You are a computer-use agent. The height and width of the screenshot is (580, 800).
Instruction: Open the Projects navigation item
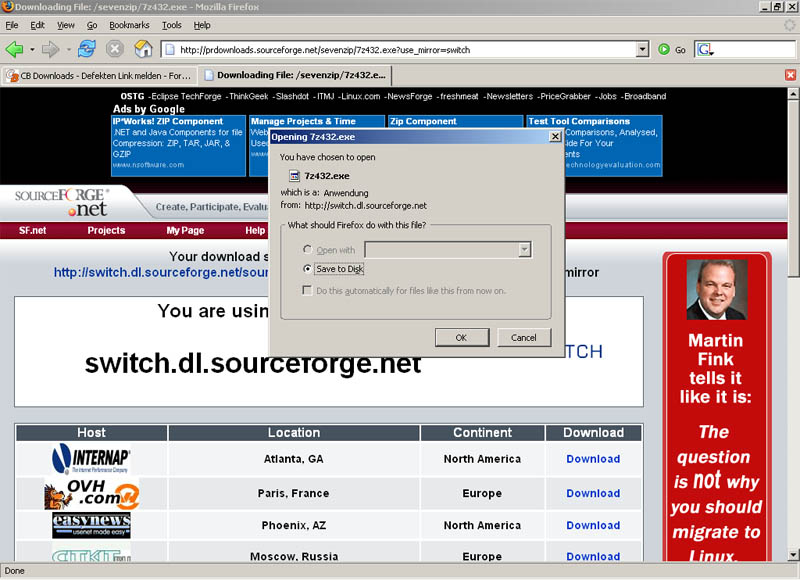(x=106, y=231)
